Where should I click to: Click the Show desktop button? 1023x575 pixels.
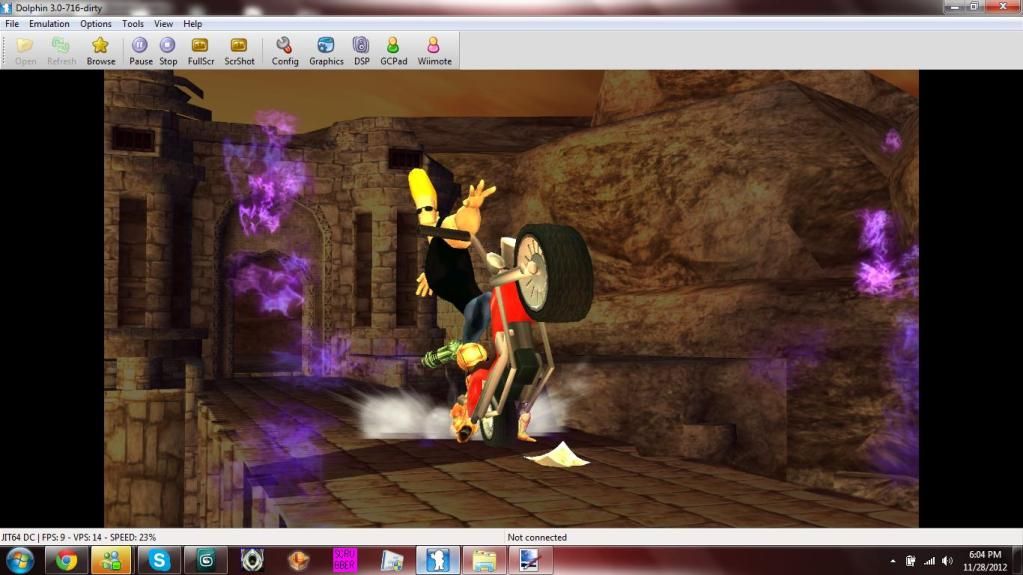click(x=1017, y=561)
